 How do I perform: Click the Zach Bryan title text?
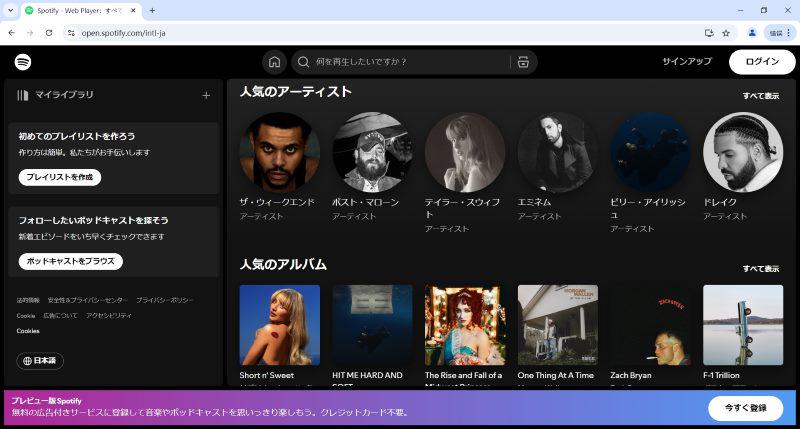point(631,375)
